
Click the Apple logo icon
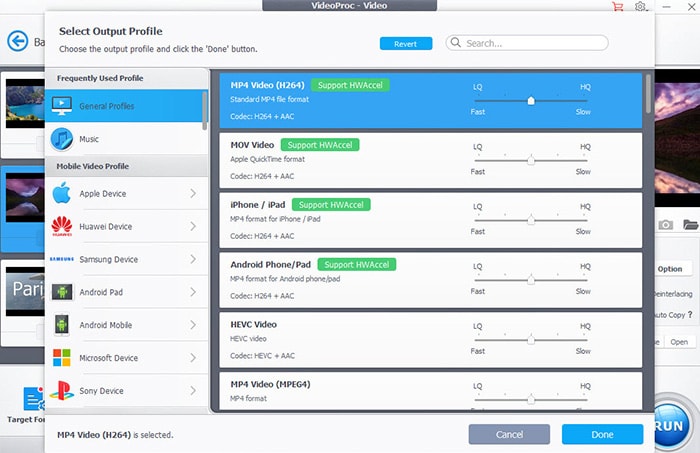pos(62,193)
